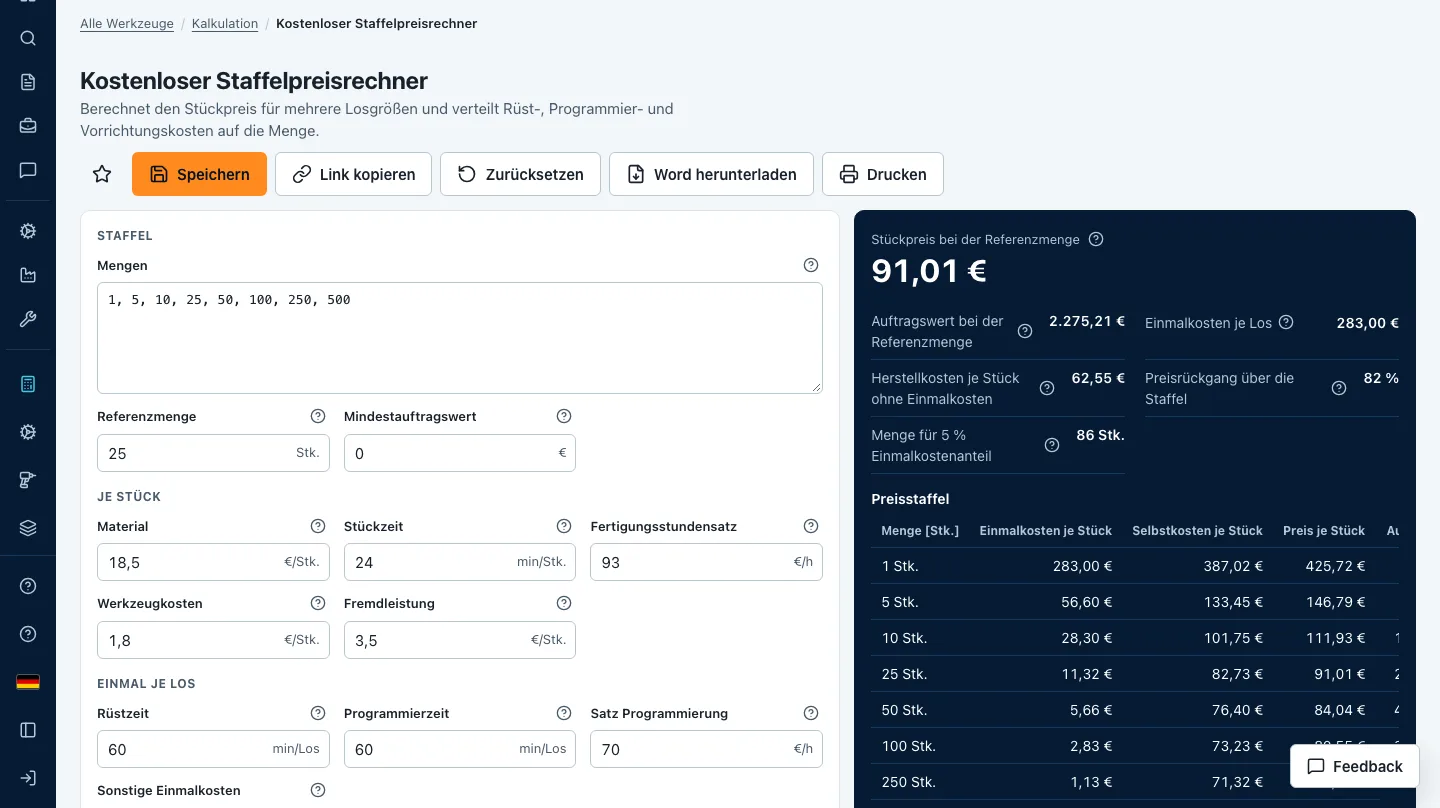Click the Fremdleistung input field
The height and width of the screenshot is (808, 1440).
(x=460, y=640)
